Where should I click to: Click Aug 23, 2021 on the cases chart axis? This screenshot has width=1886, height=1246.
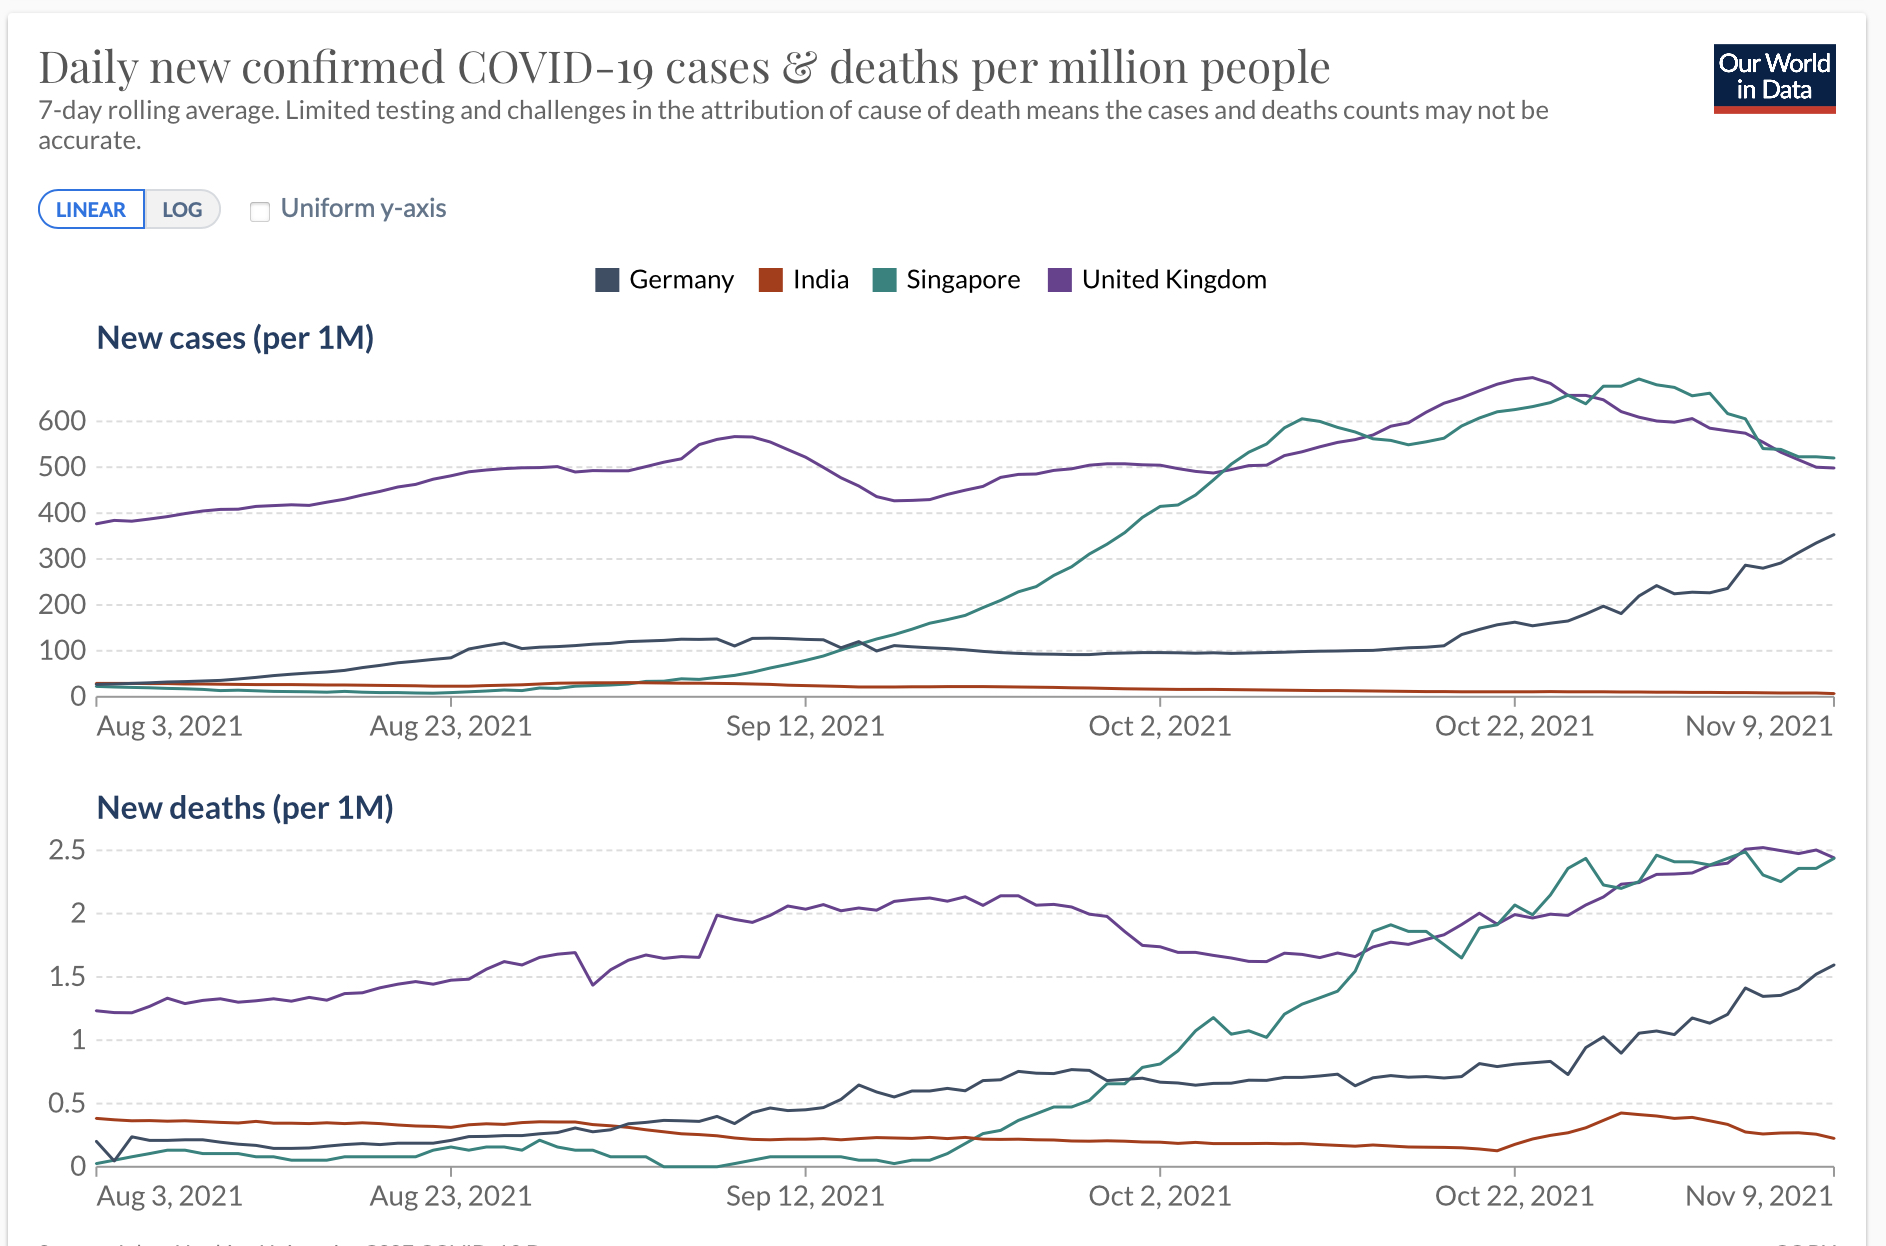pyautogui.click(x=450, y=726)
